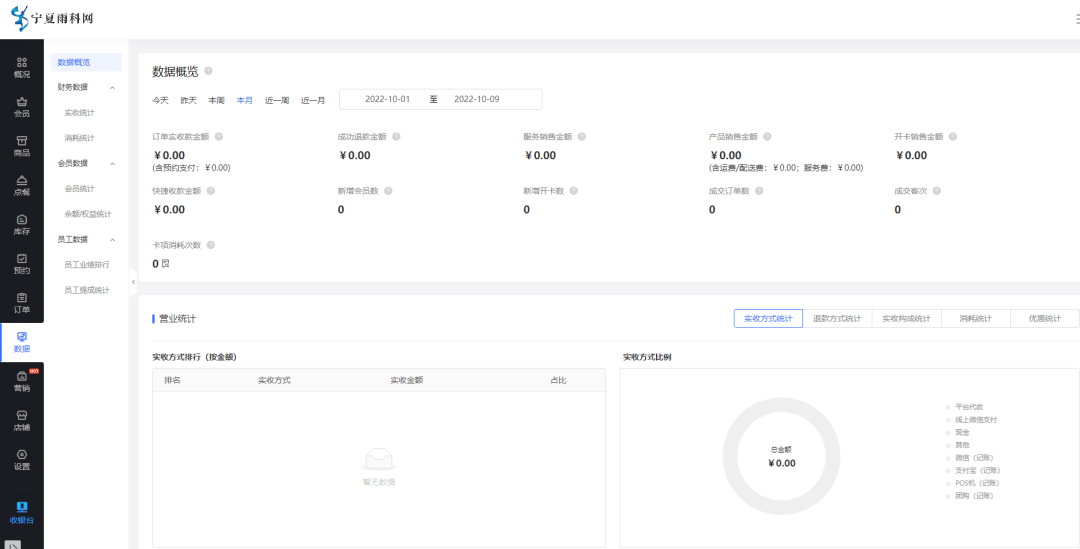Click help icon beside 快捷收款金额

pyautogui.click(x=211, y=191)
